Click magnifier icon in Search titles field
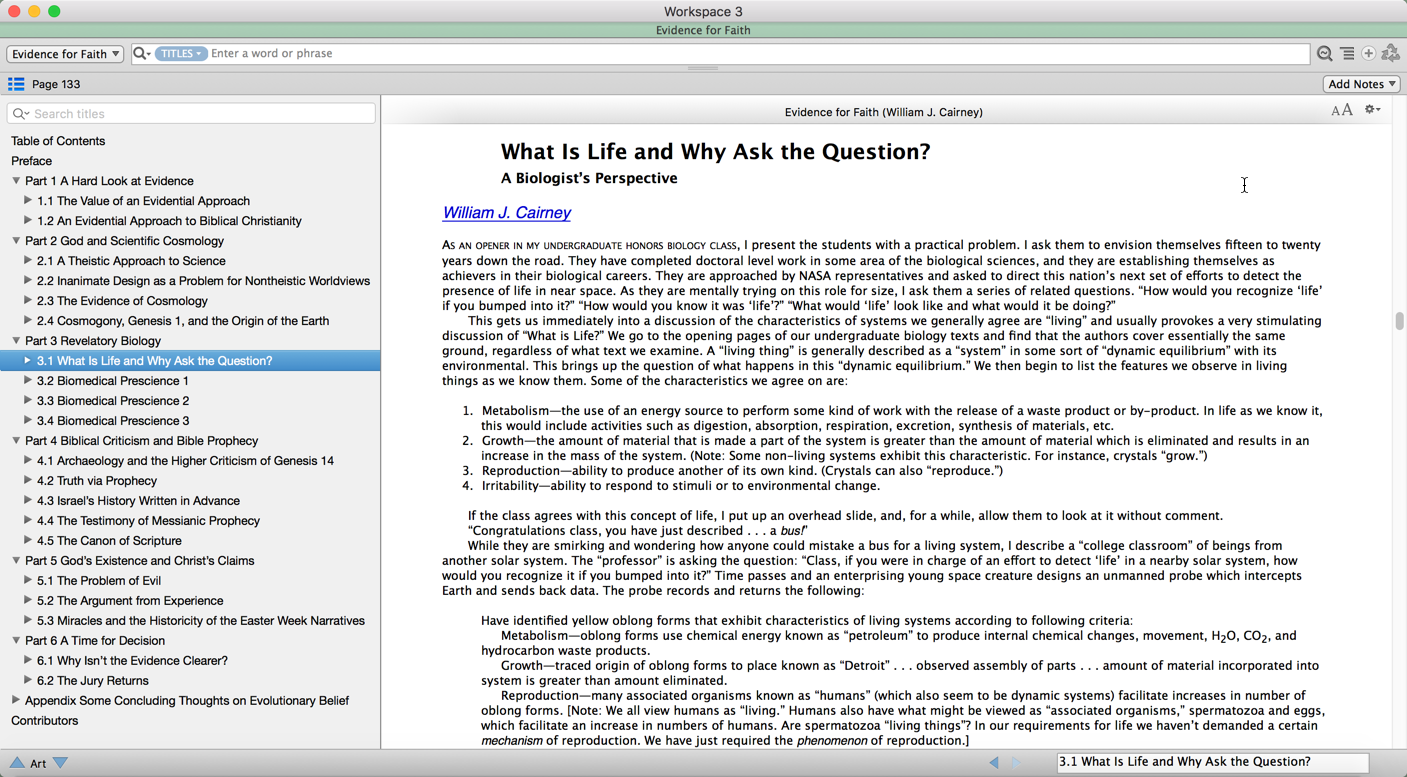The width and height of the screenshot is (1407, 777). [x=20, y=114]
